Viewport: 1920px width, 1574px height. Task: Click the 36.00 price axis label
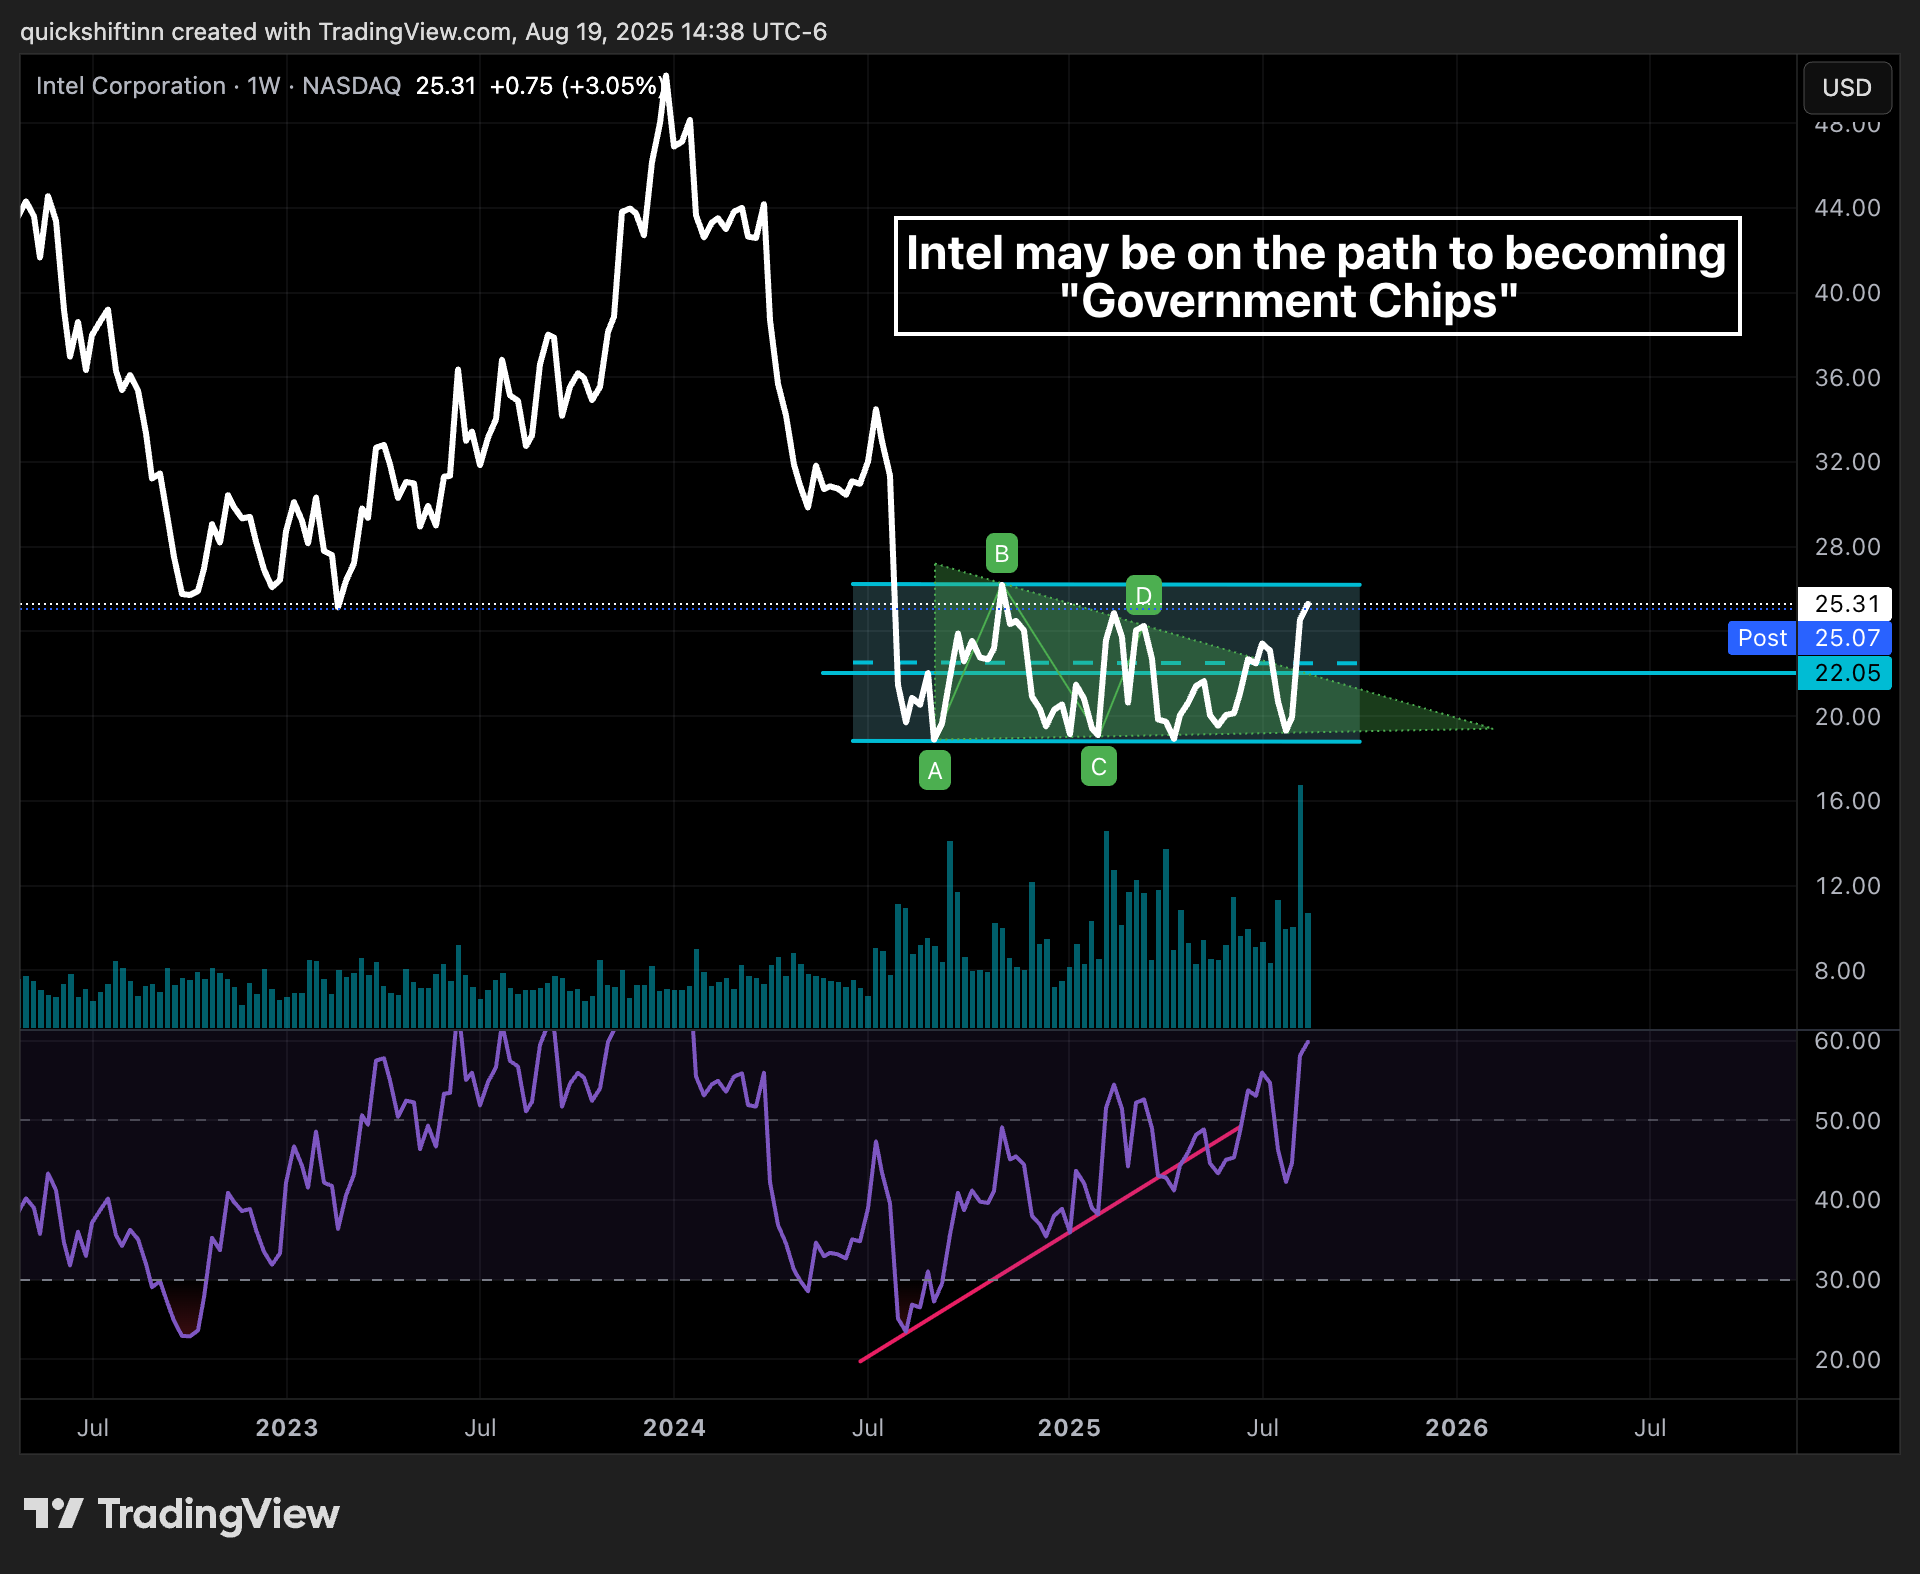pos(1847,378)
